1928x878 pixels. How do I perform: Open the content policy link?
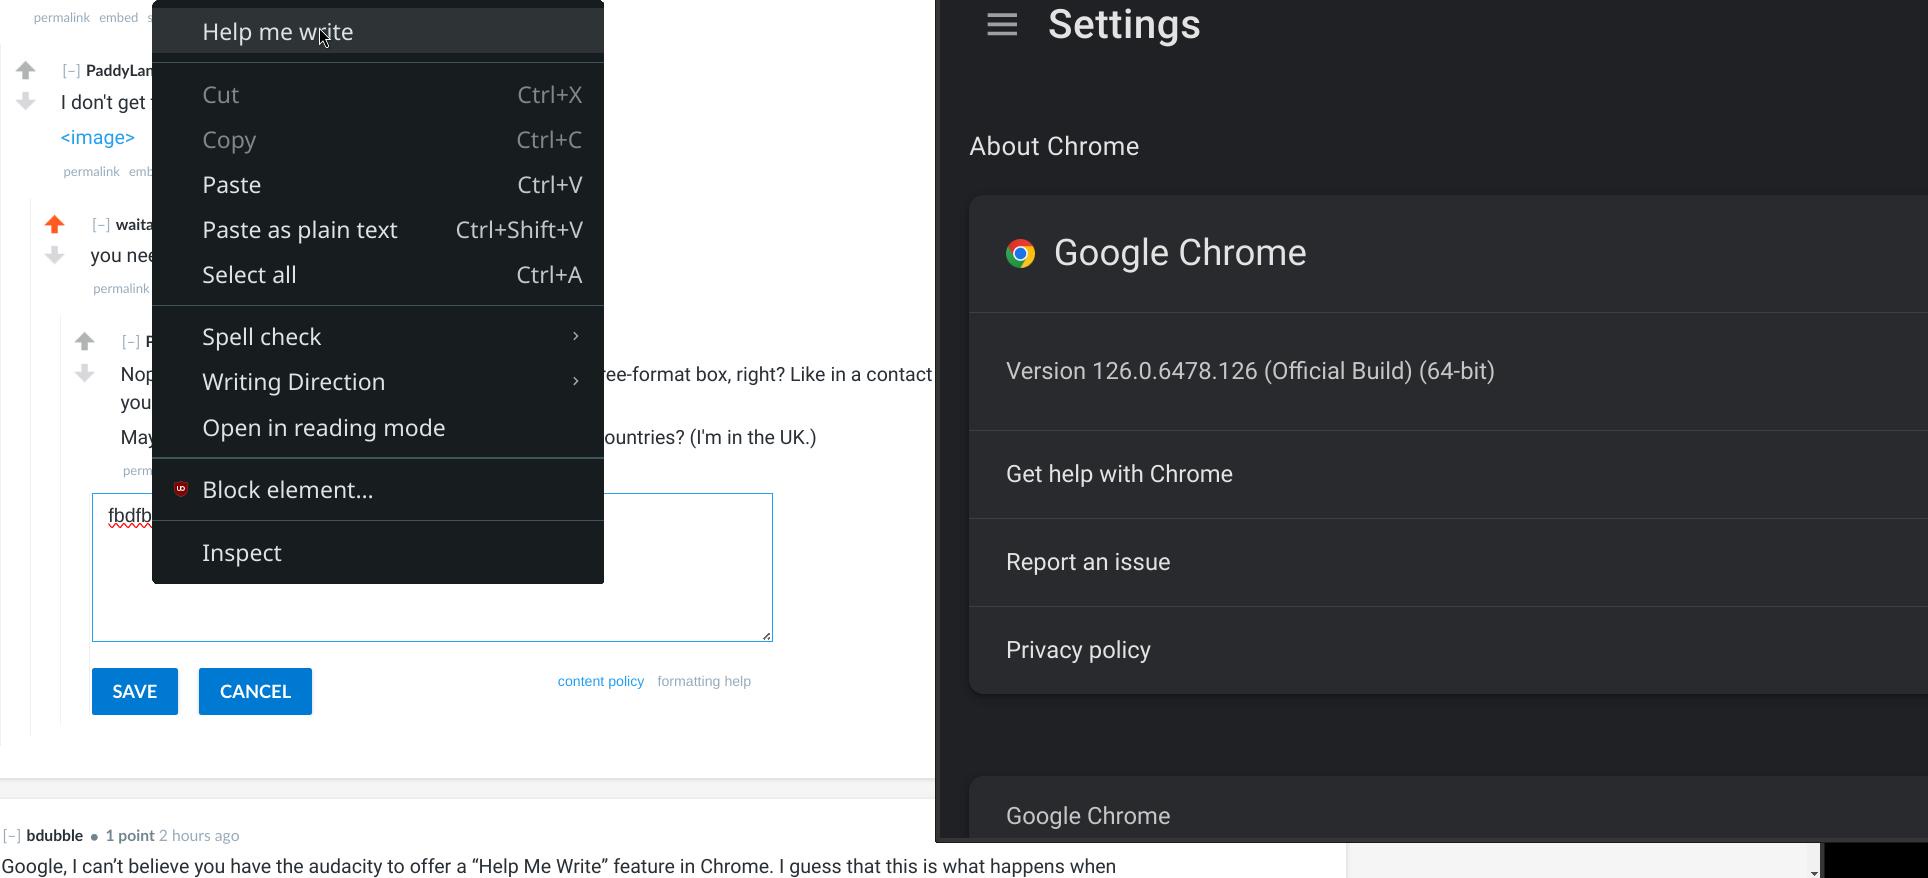[x=601, y=681]
